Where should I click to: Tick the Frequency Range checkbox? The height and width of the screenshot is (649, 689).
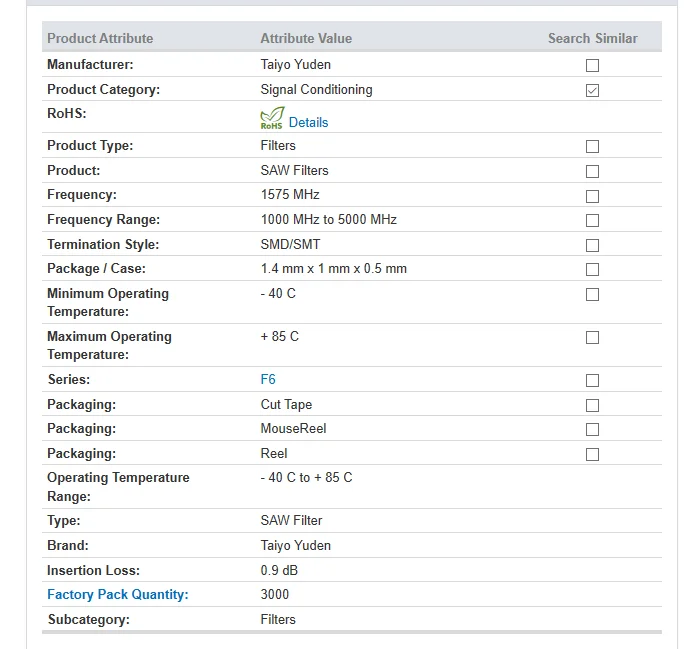[592, 220]
